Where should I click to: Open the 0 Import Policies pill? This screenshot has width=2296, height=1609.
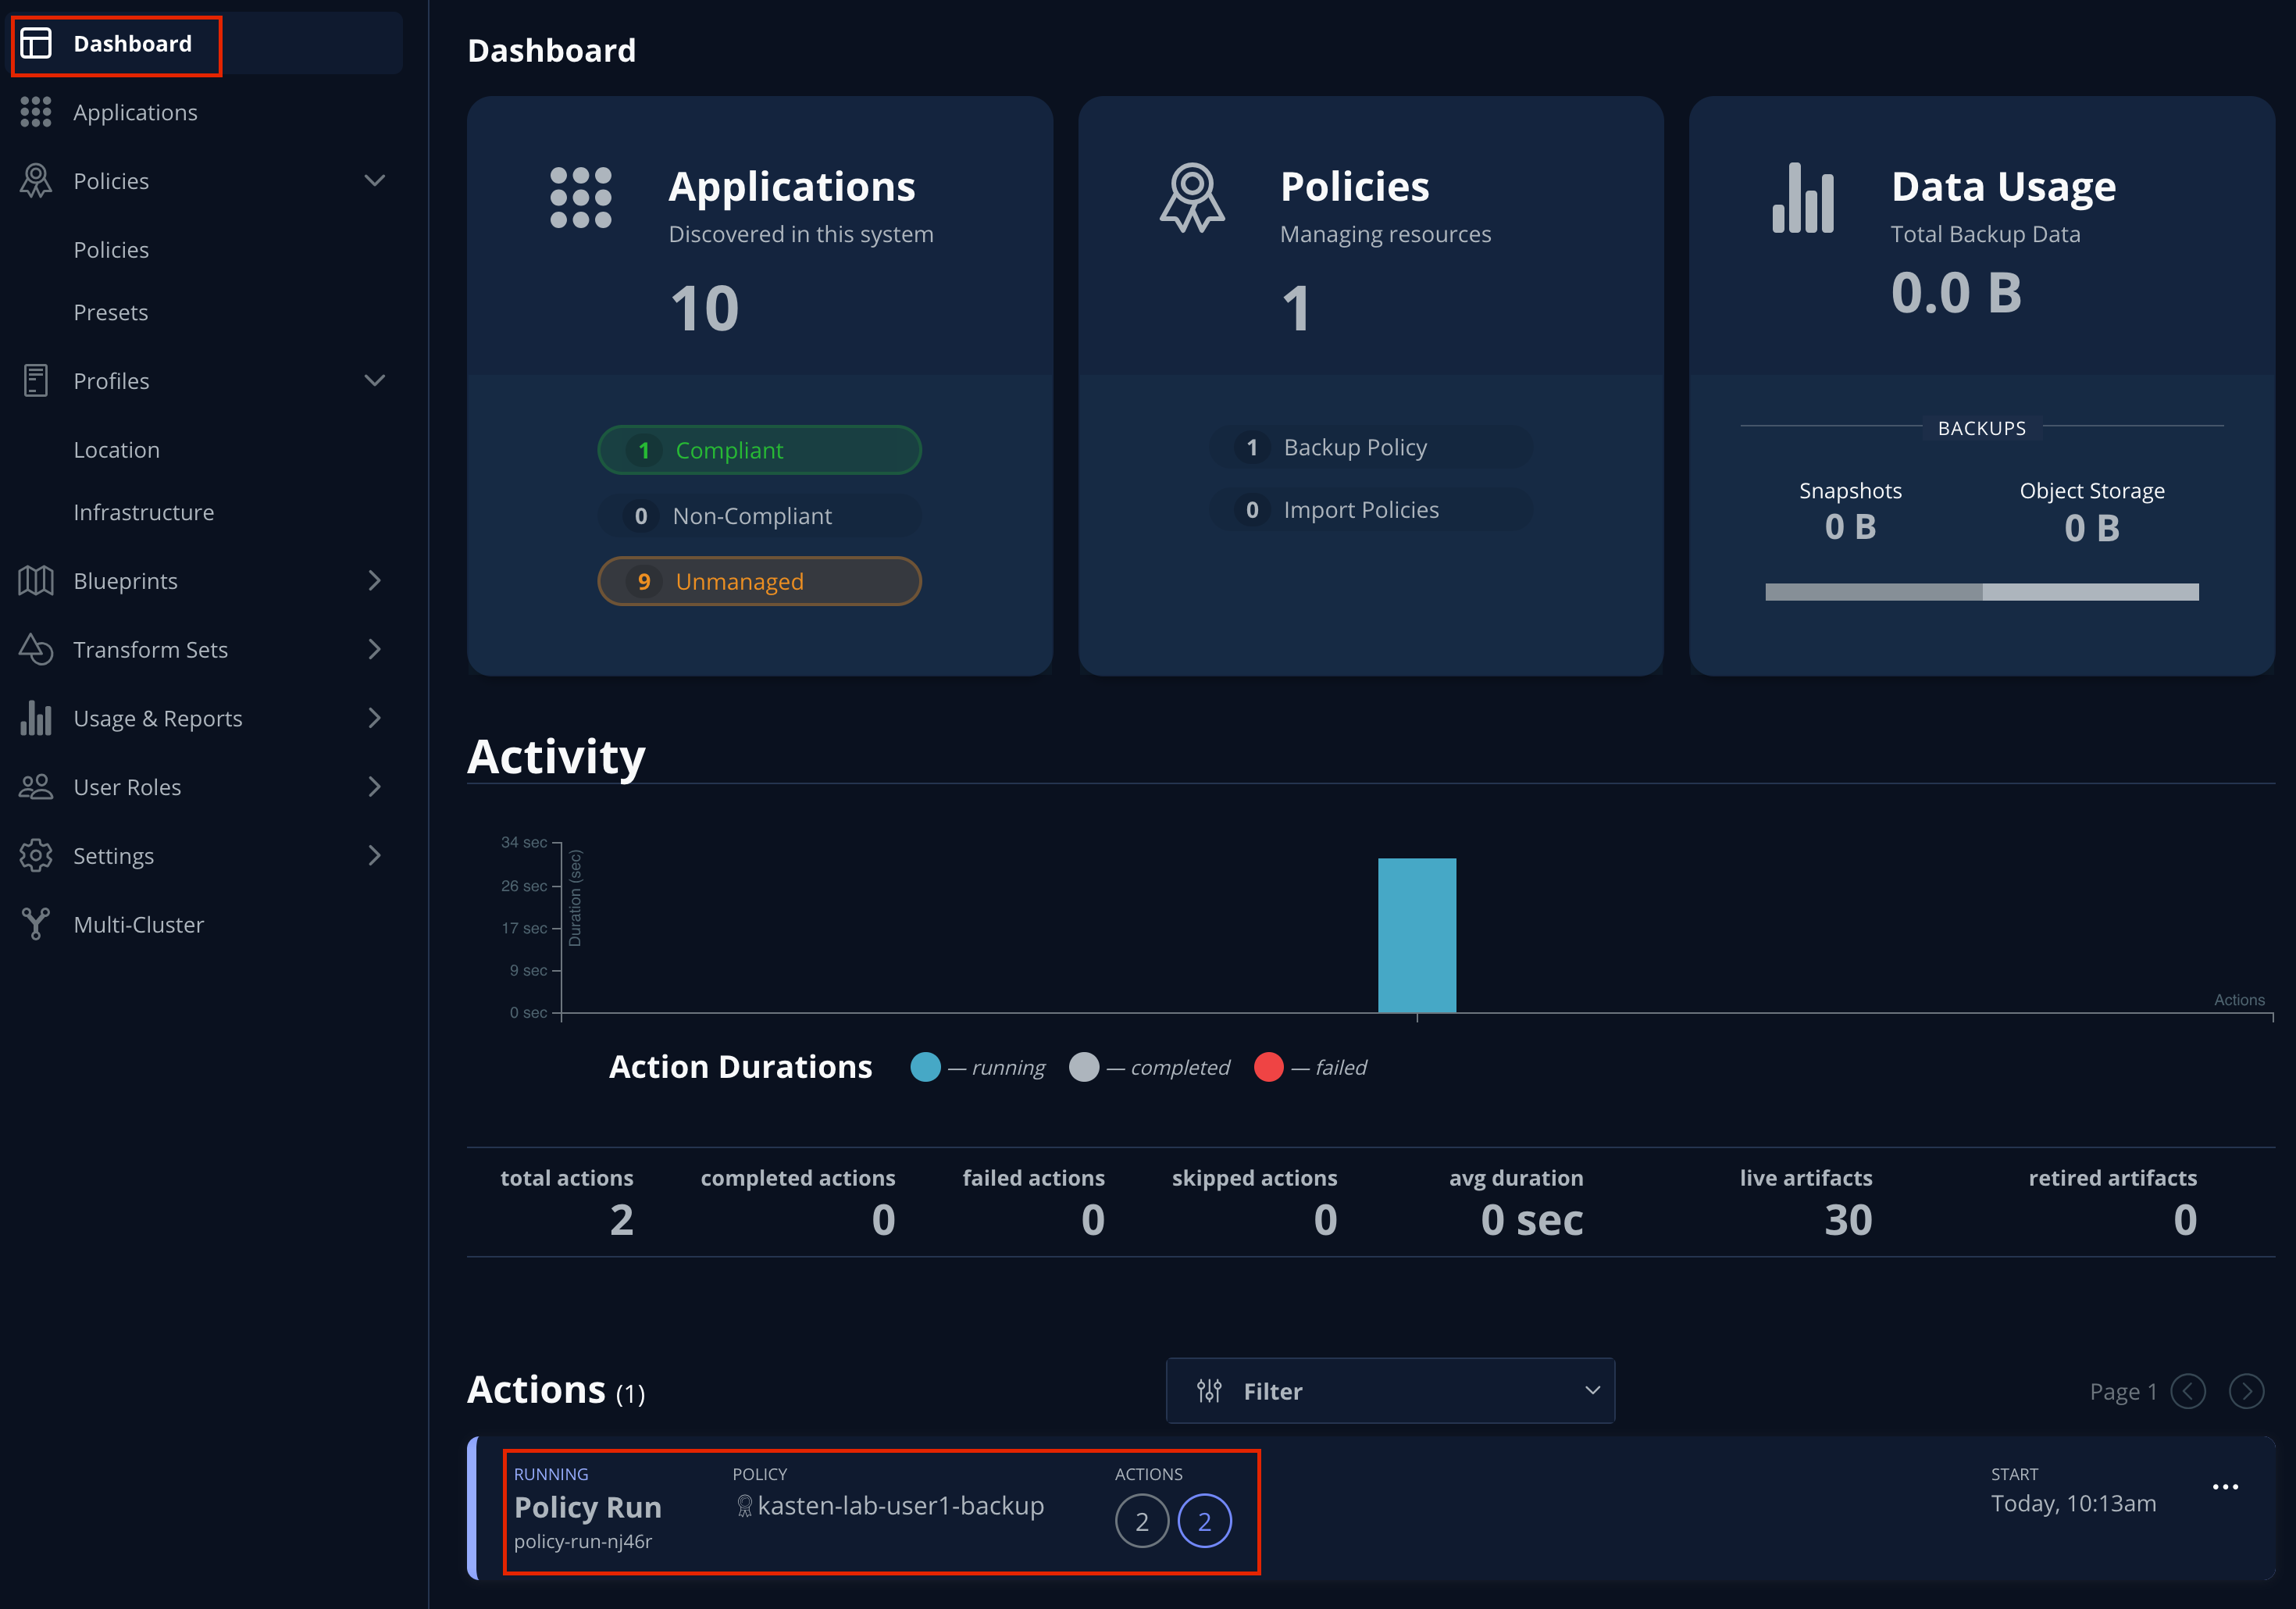point(1370,510)
